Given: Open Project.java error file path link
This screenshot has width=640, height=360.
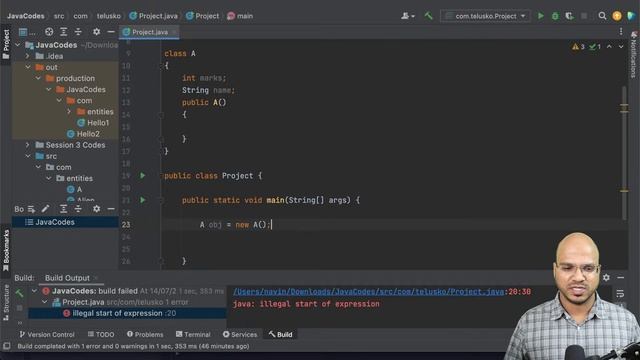Looking at the screenshot, I should tap(369, 291).
